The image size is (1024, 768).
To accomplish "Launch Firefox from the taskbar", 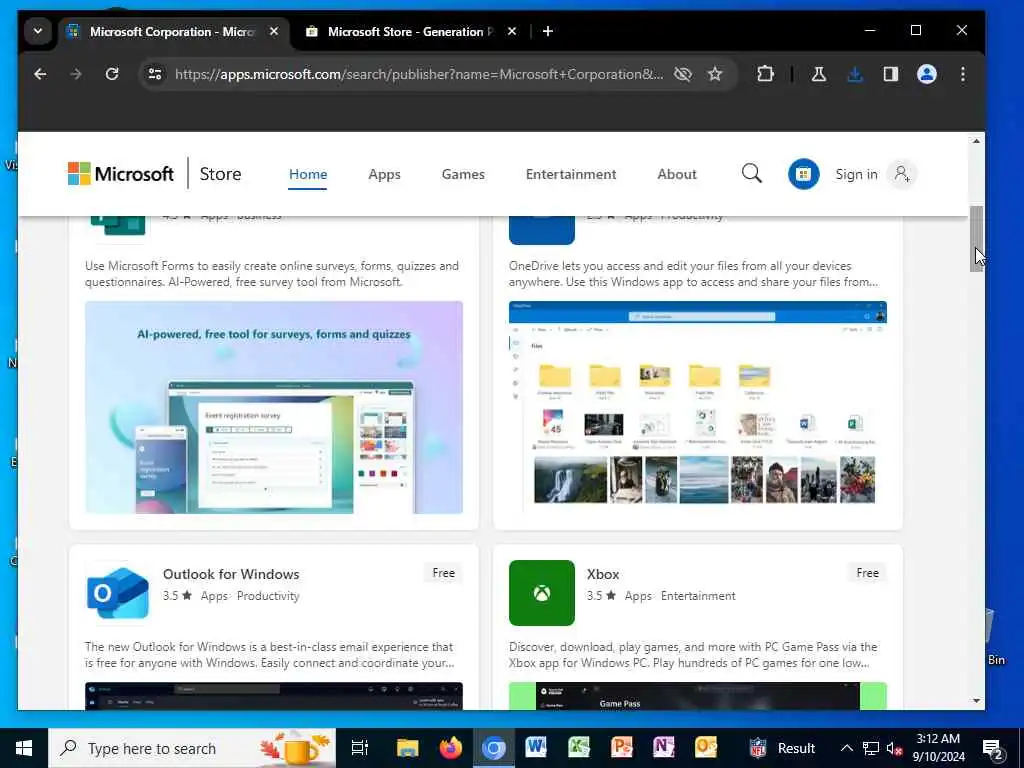I will pos(451,748).
